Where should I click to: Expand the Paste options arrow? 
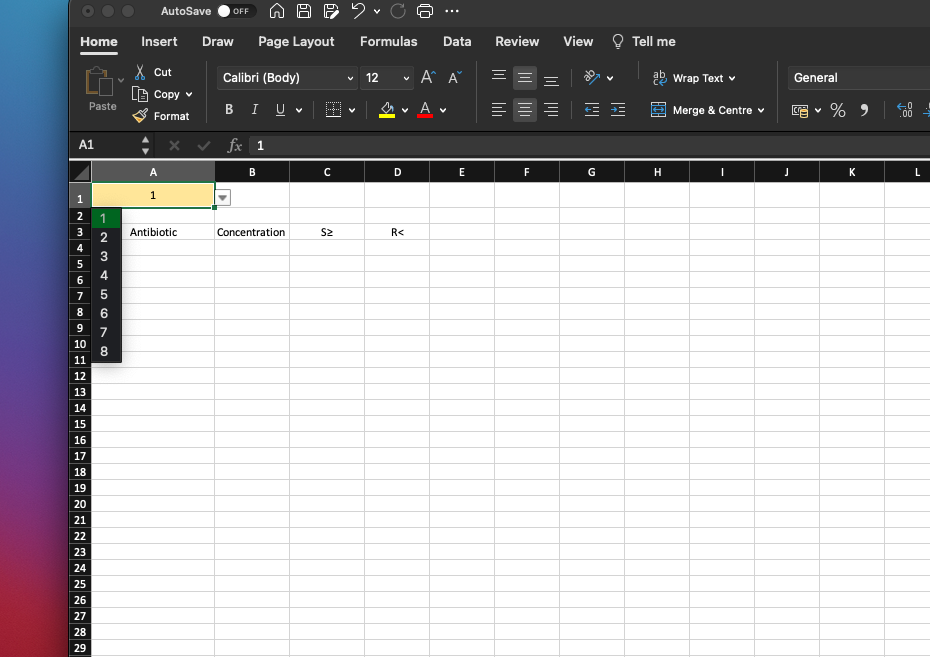coord(121,80)
